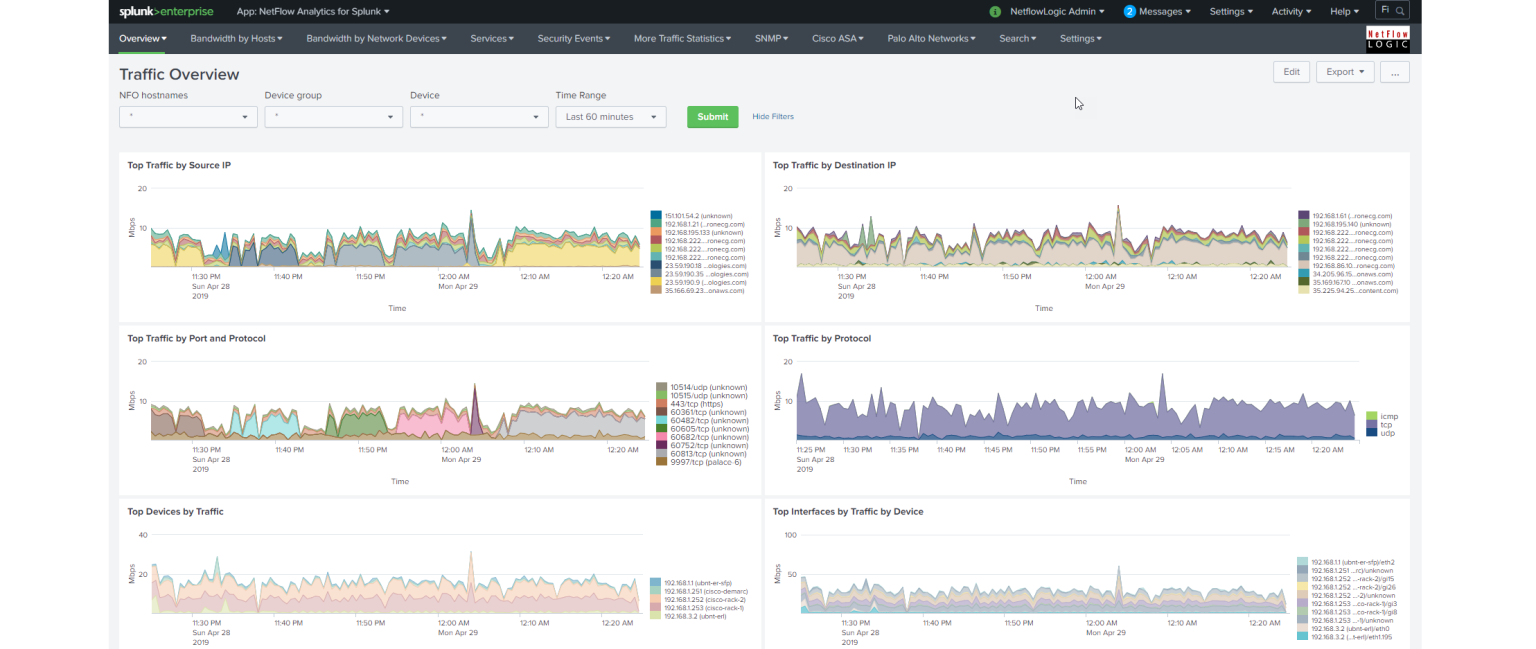Screen dimensions: 1536x649
Task: Open the Export dropdown button
Action: 1344,71
